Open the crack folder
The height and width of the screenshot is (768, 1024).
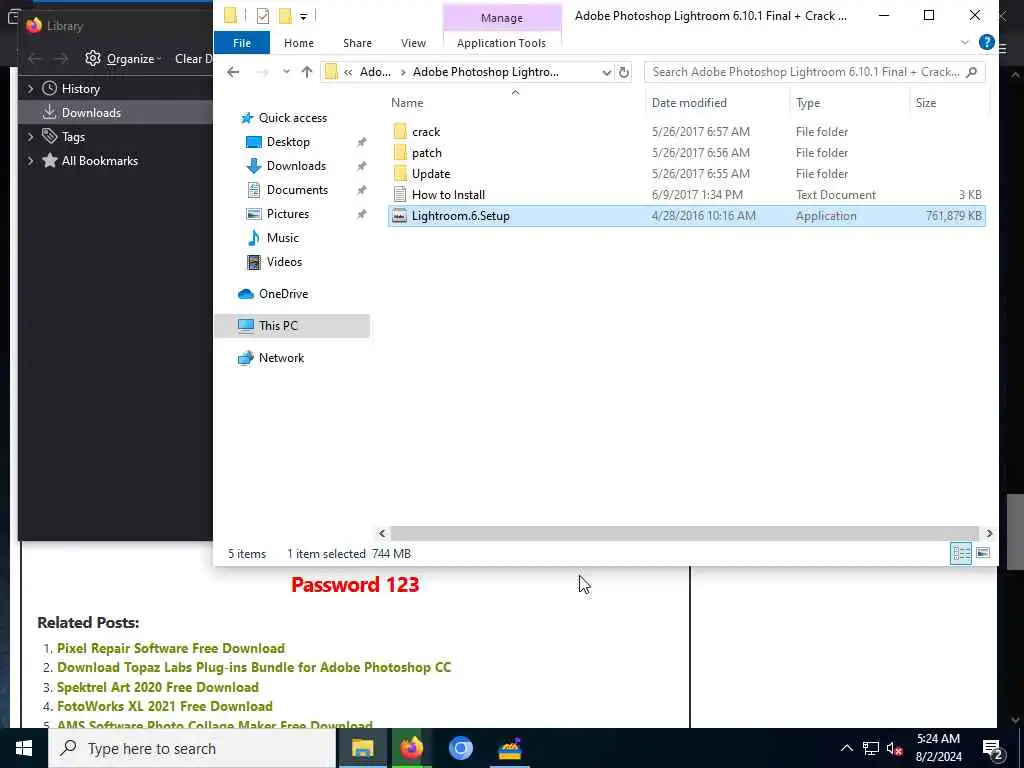coord(426,132)
